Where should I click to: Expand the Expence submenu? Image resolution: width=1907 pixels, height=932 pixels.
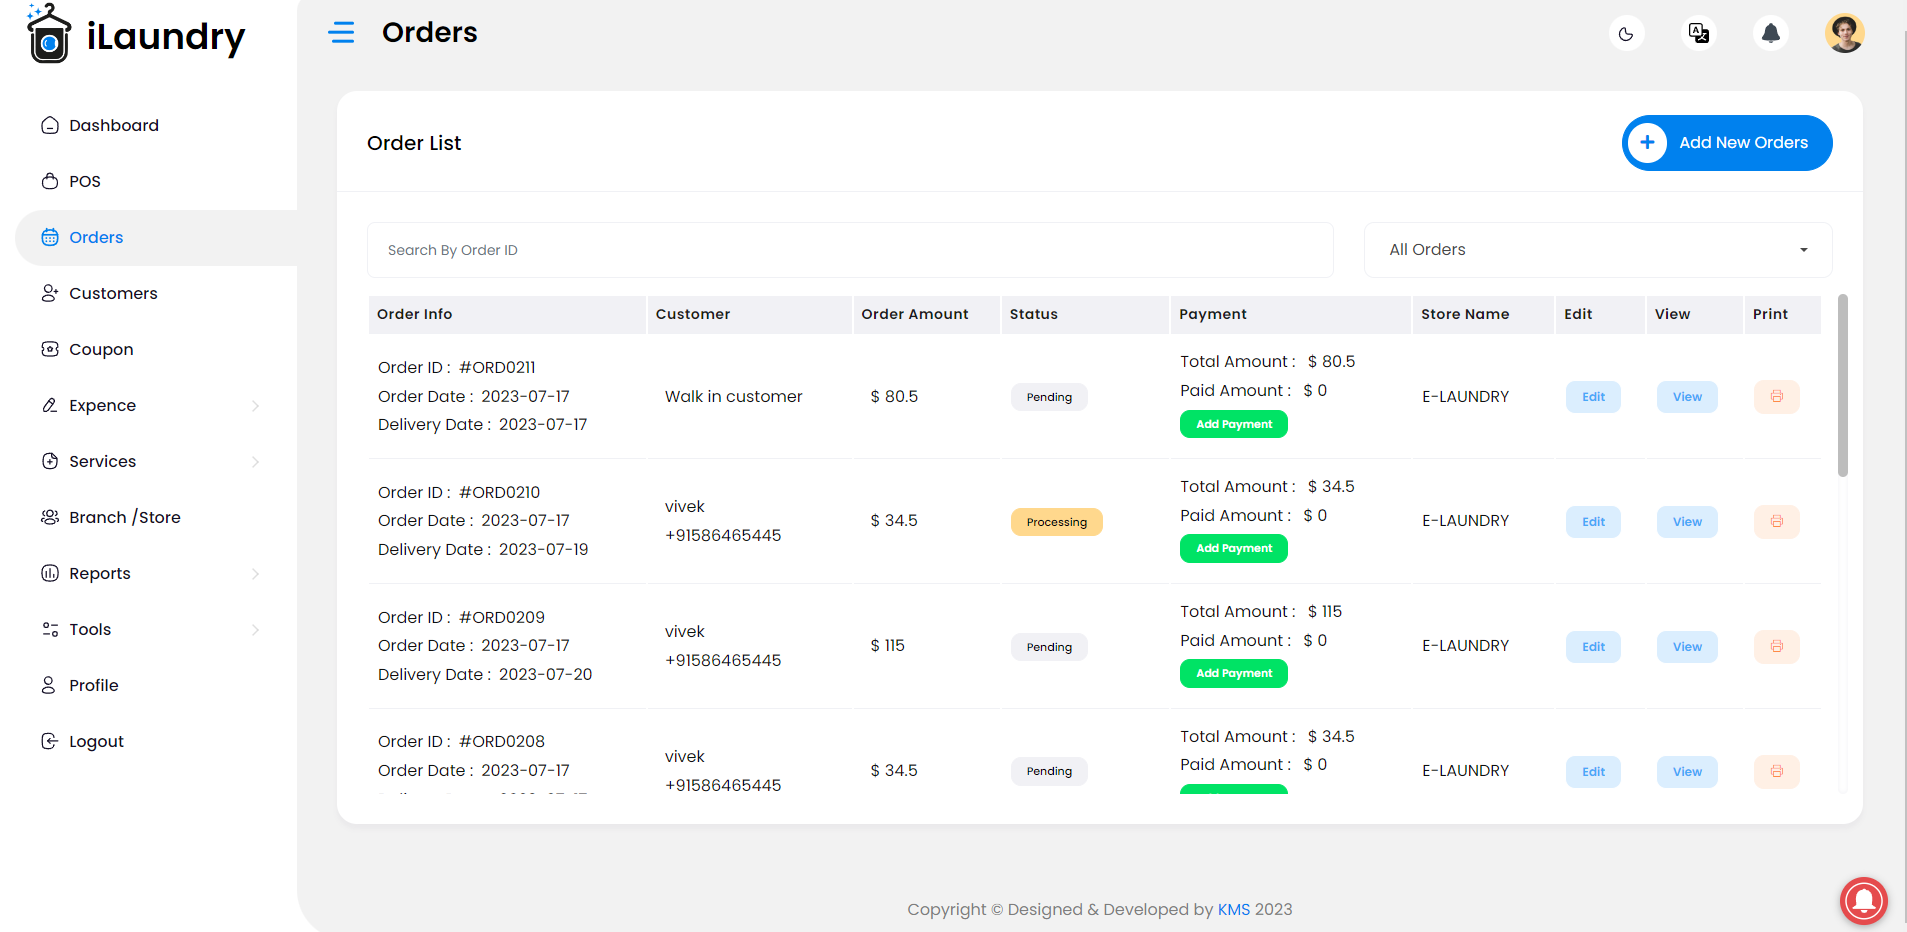point(150,405)
